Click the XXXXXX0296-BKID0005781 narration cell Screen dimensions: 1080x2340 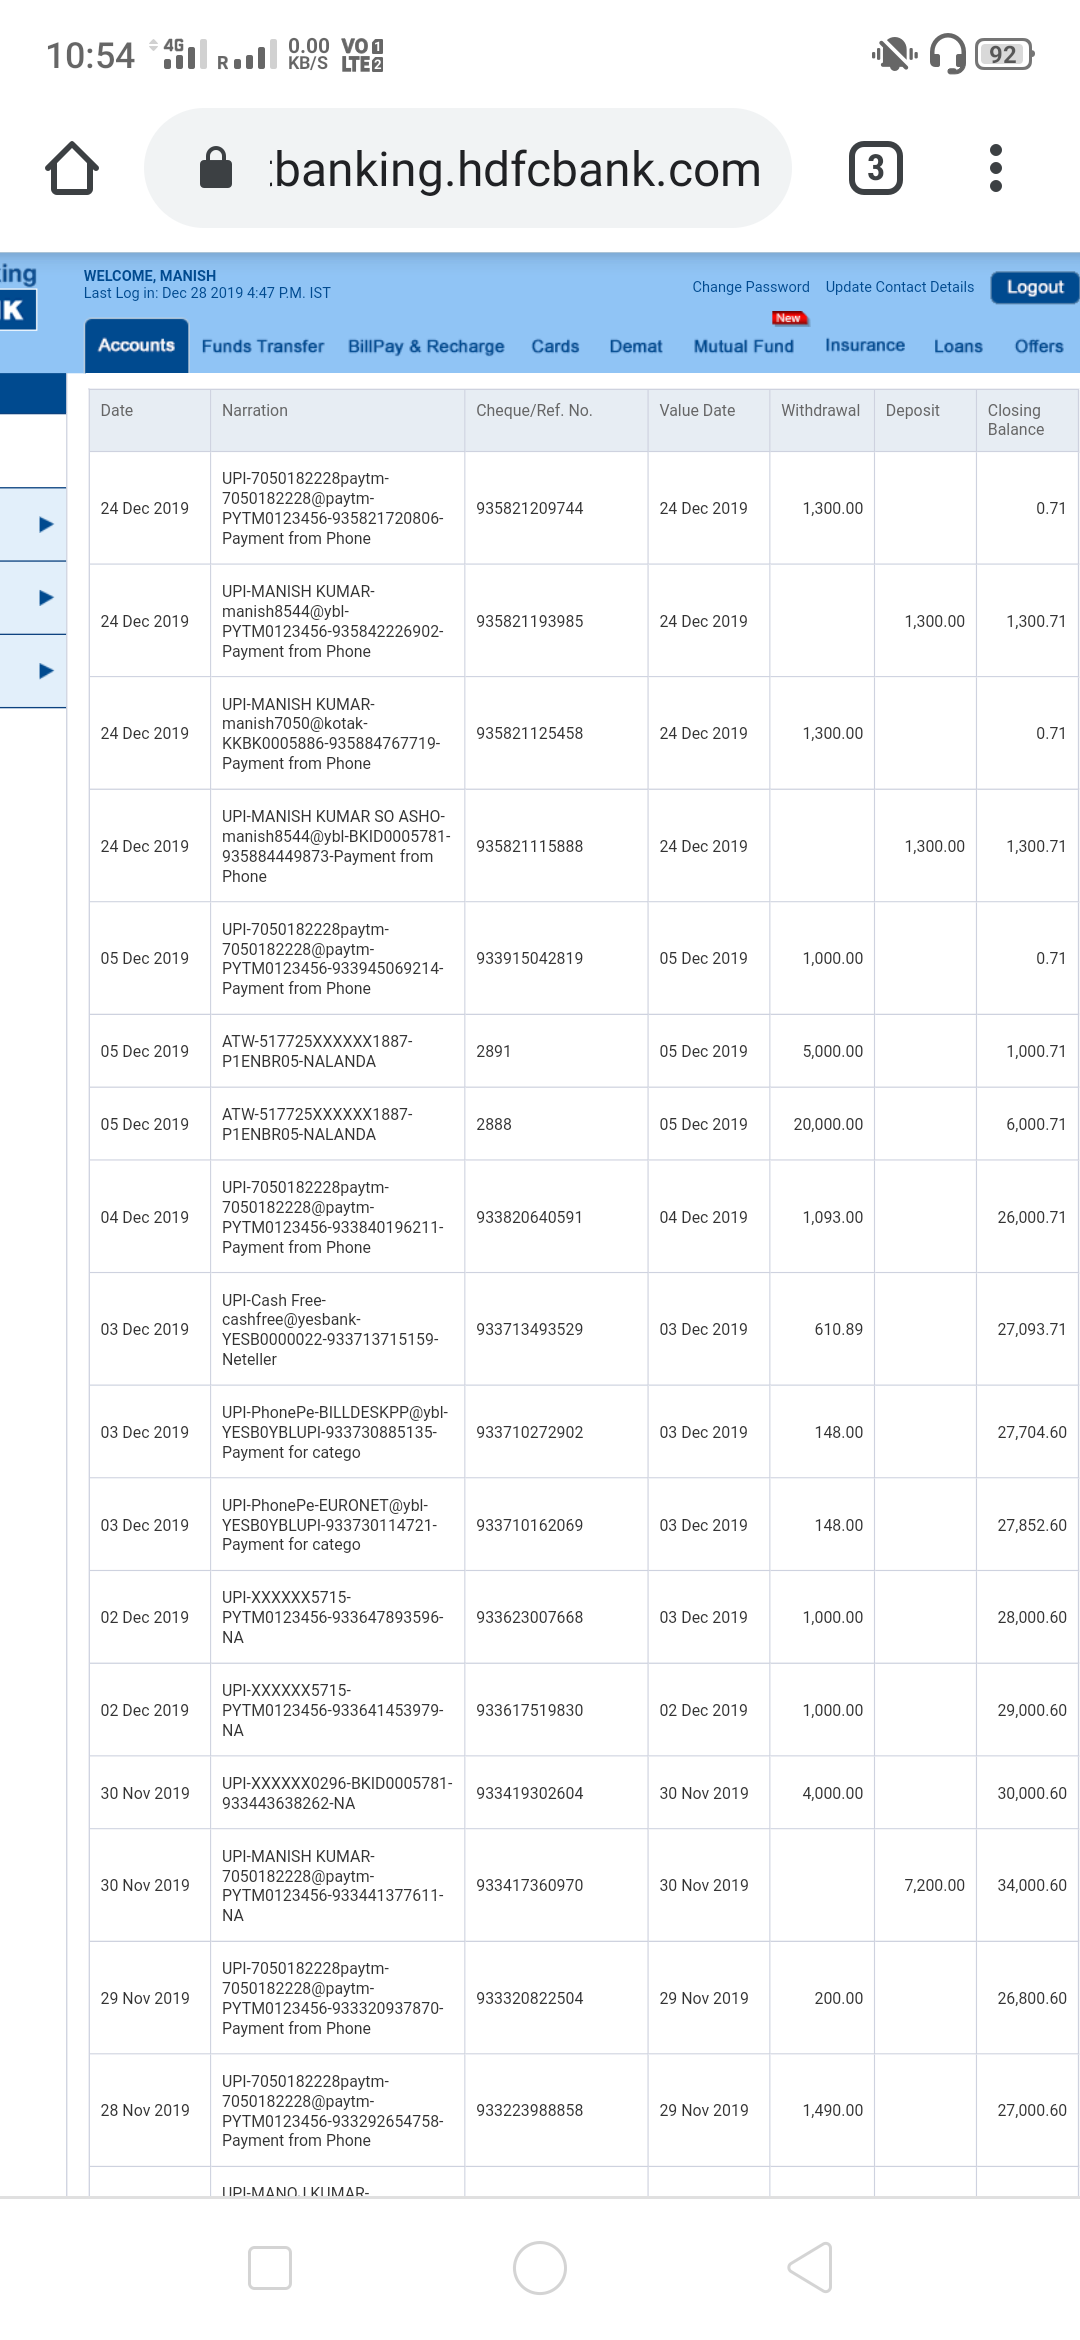[x=337, y=1793]
